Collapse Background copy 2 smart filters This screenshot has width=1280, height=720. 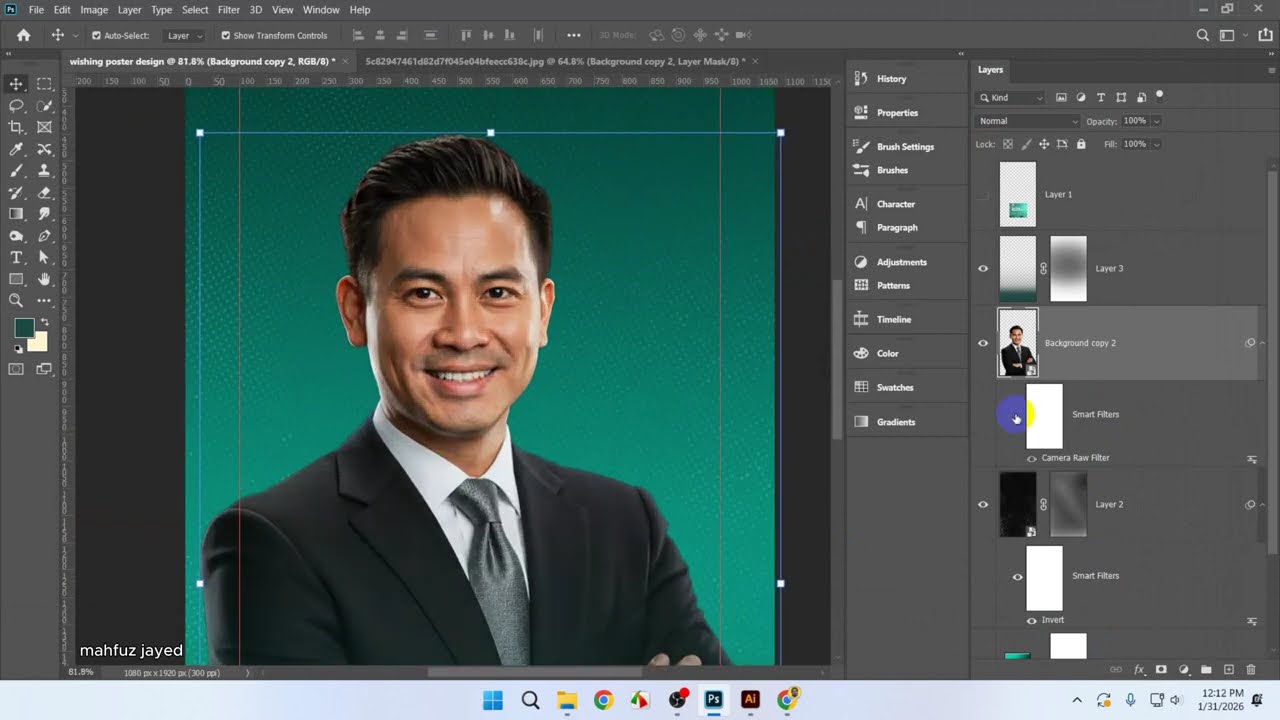(1262, 343)
